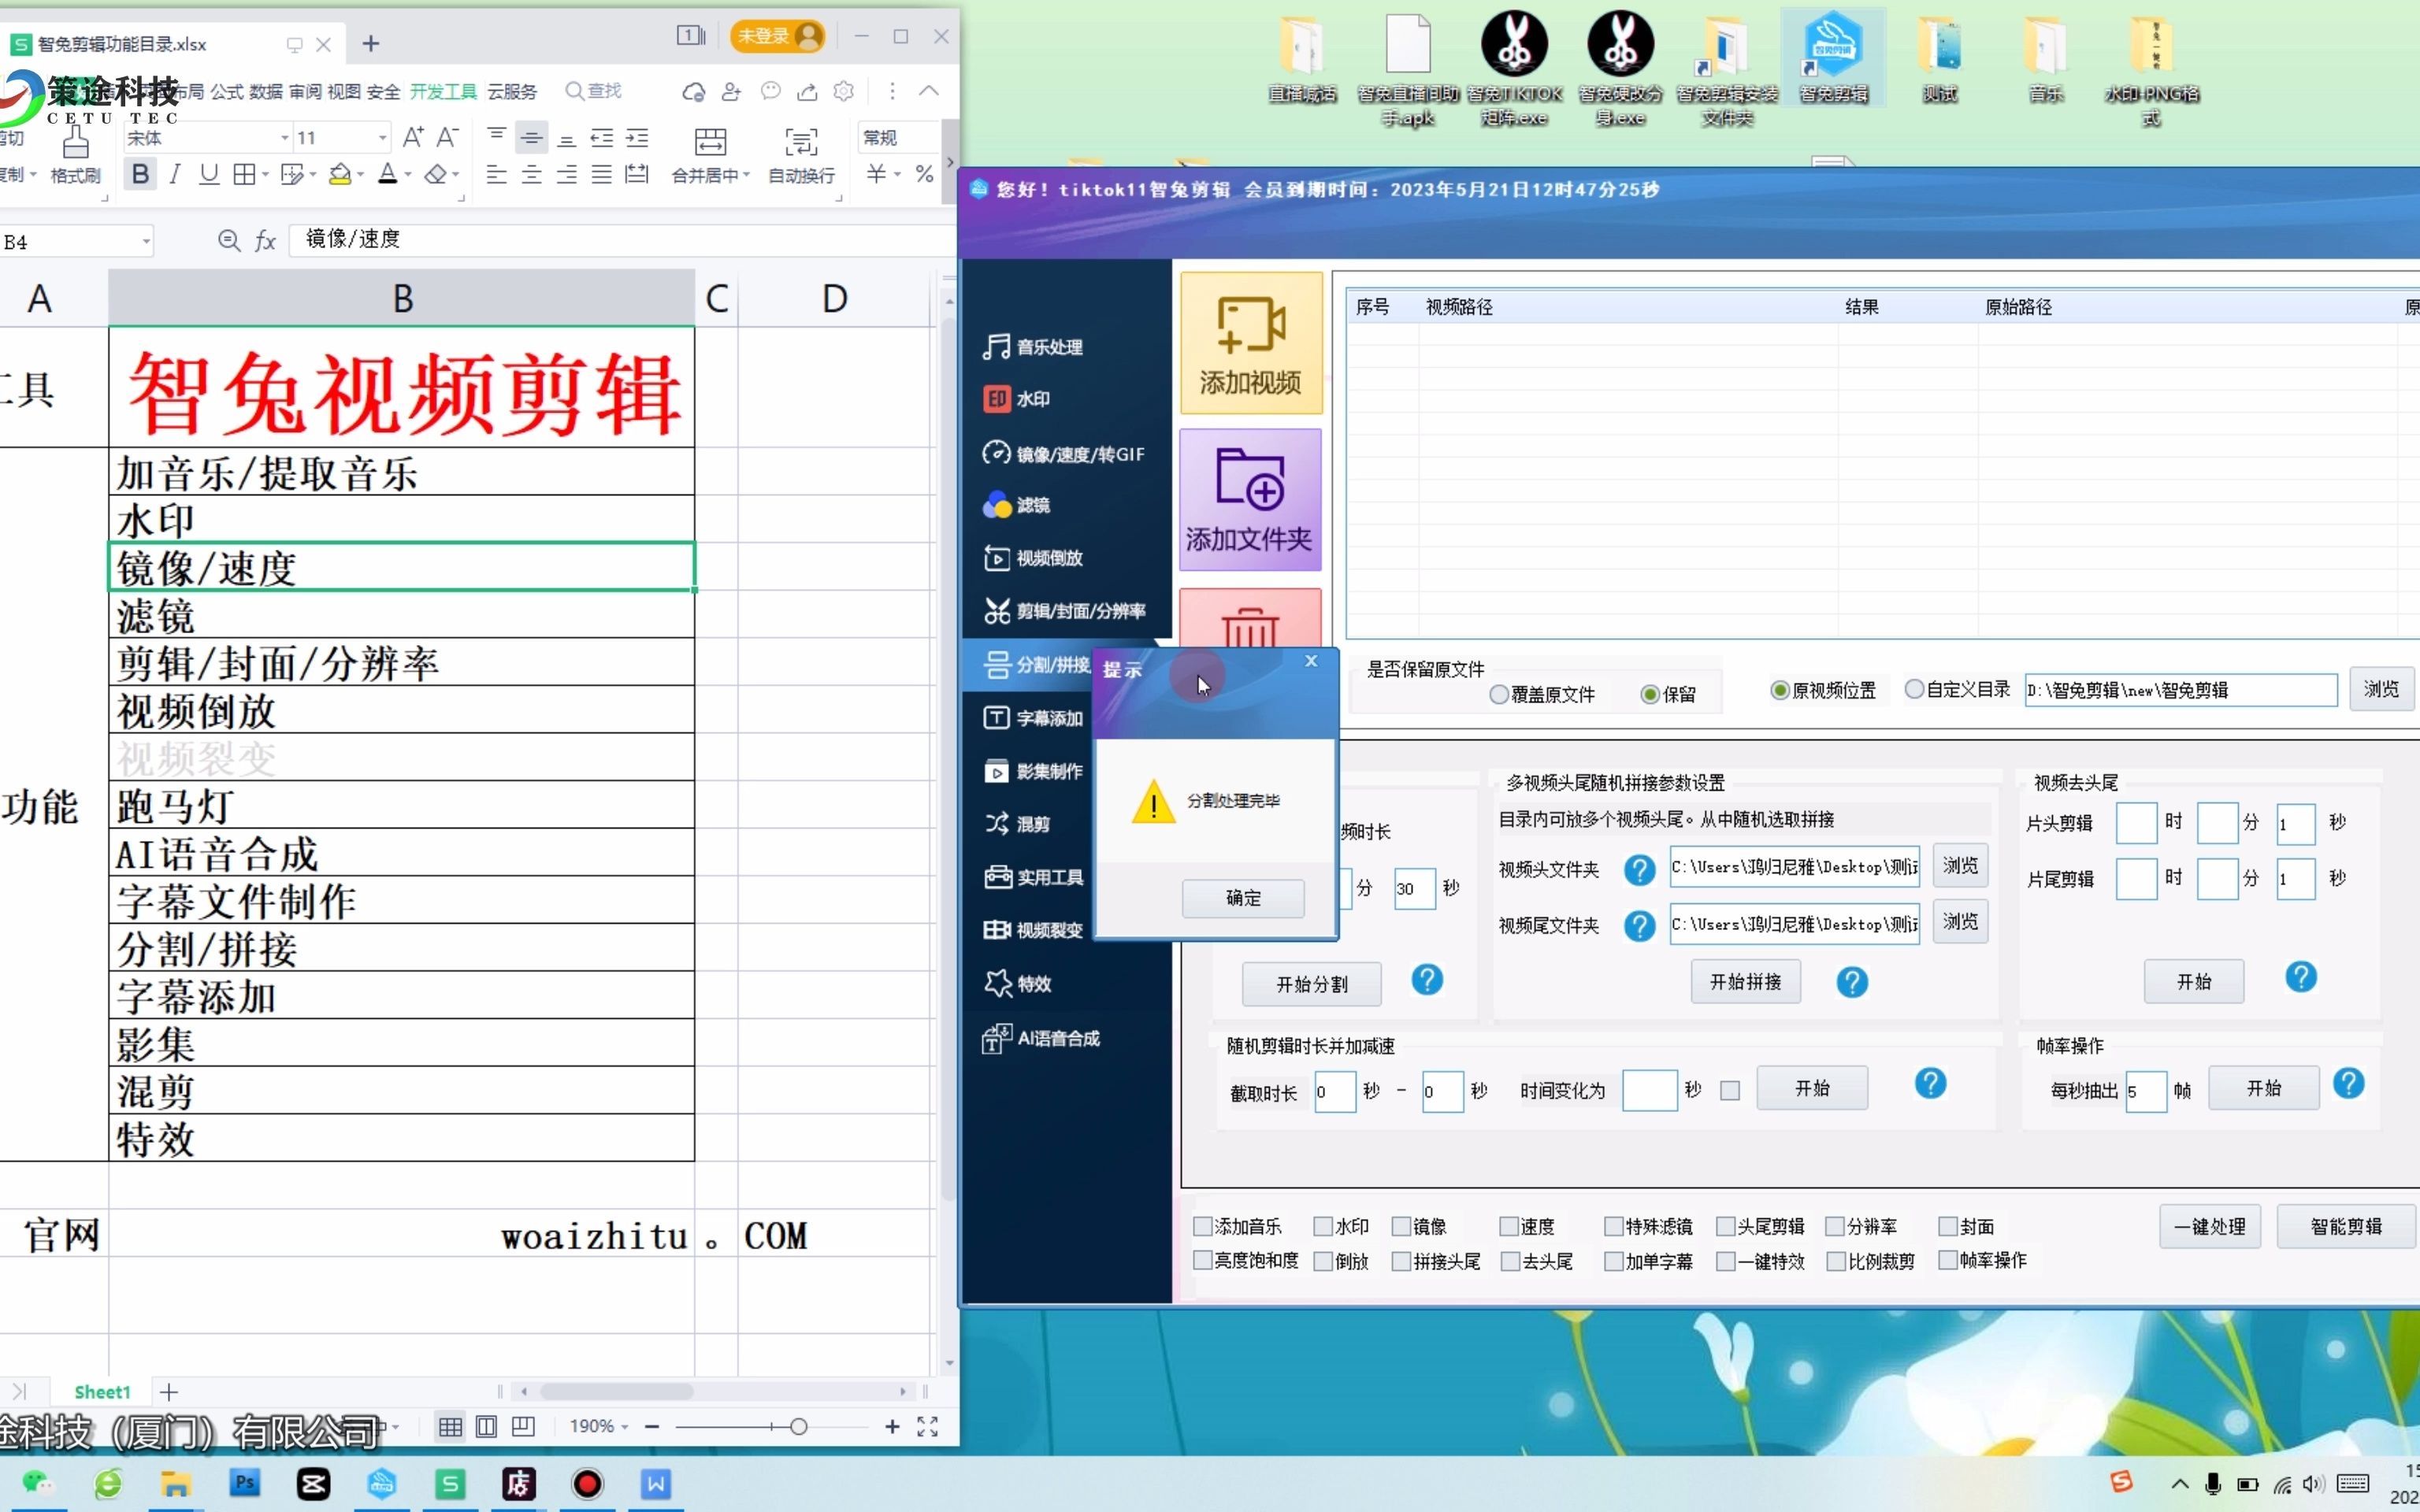
Task: Click the 开始分割 button
Action: pos(1311,984)
